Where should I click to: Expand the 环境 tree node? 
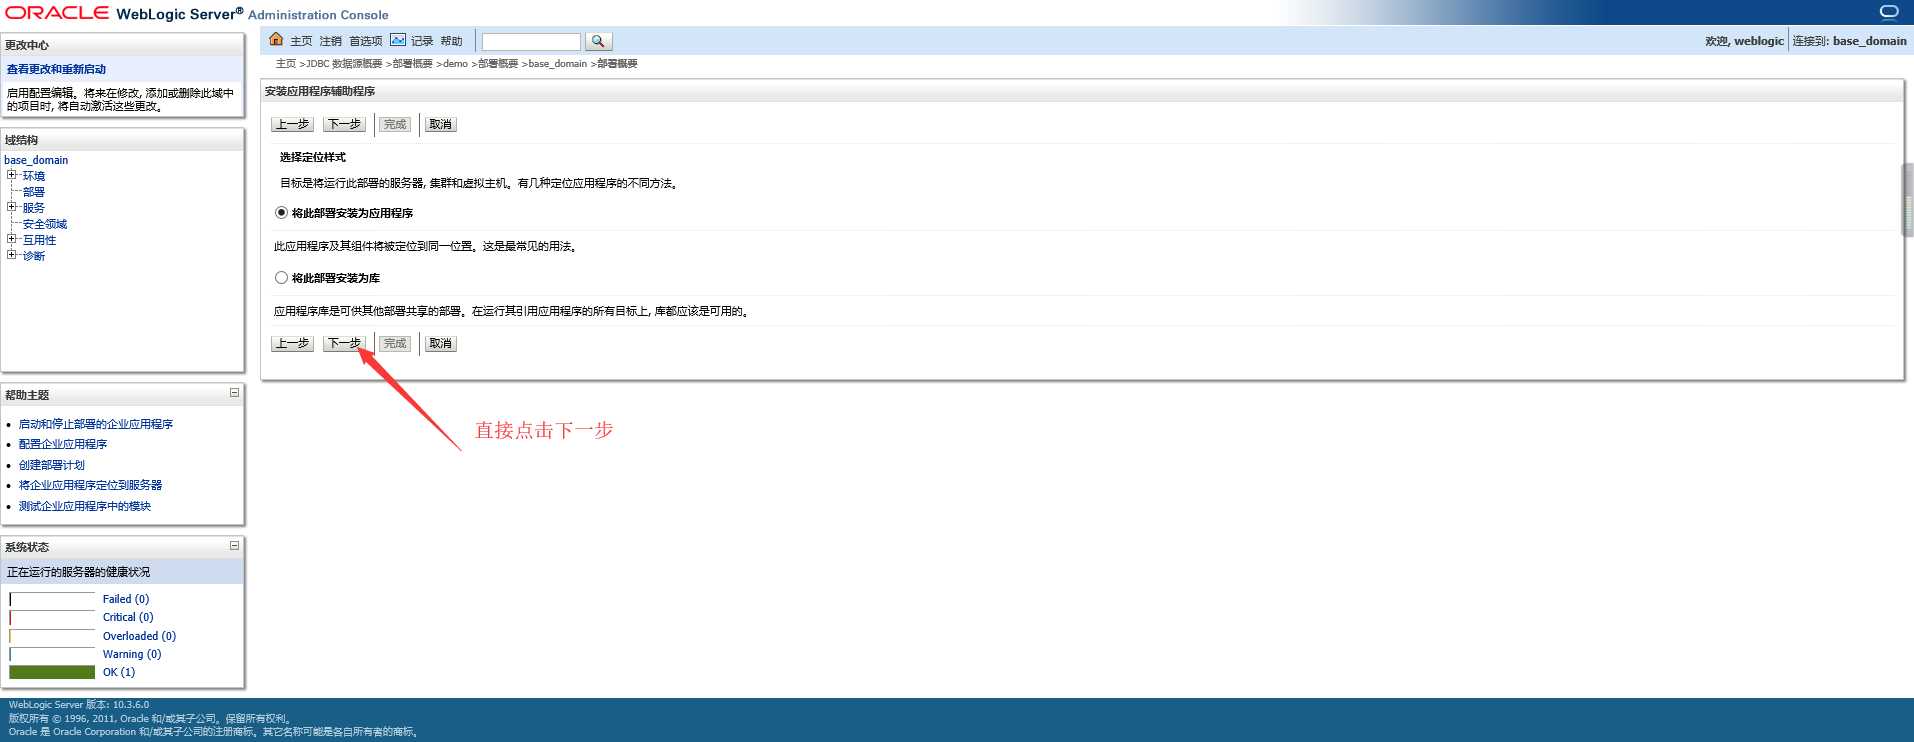point(11,175)
